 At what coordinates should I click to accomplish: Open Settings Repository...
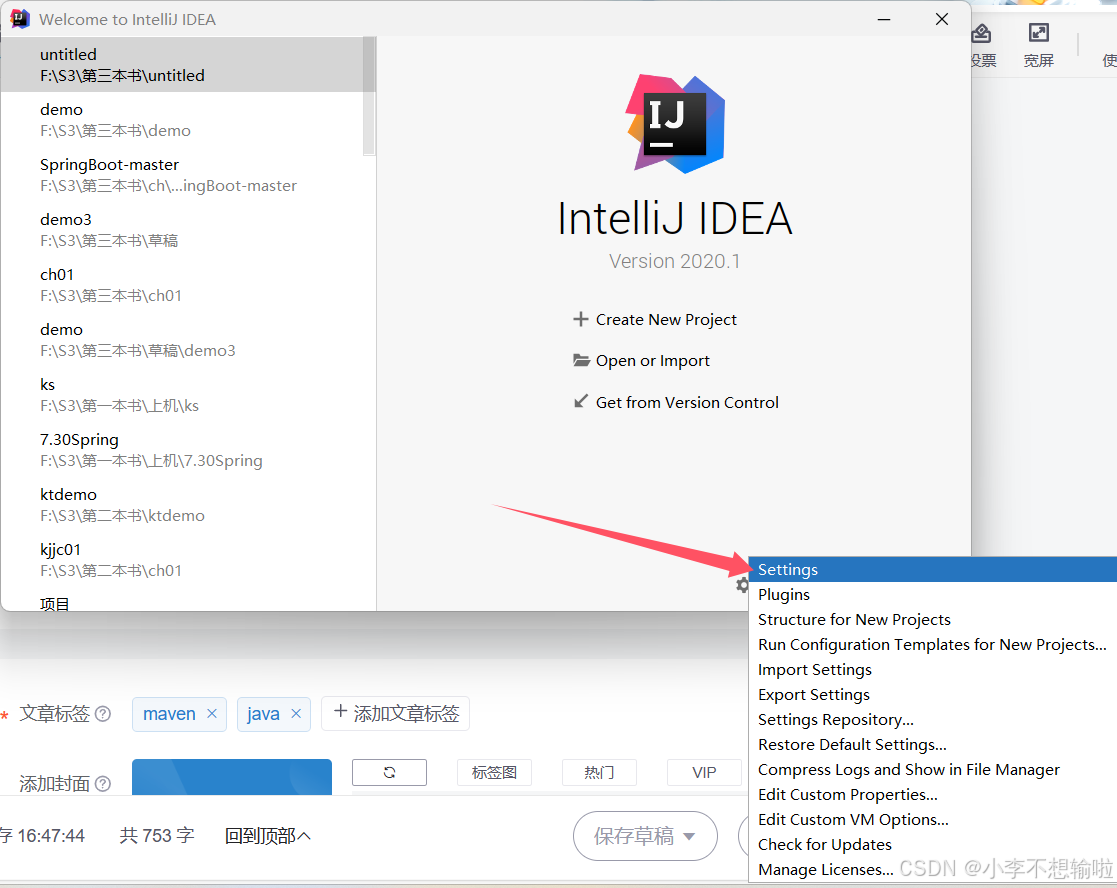click(x=932, y=719)
